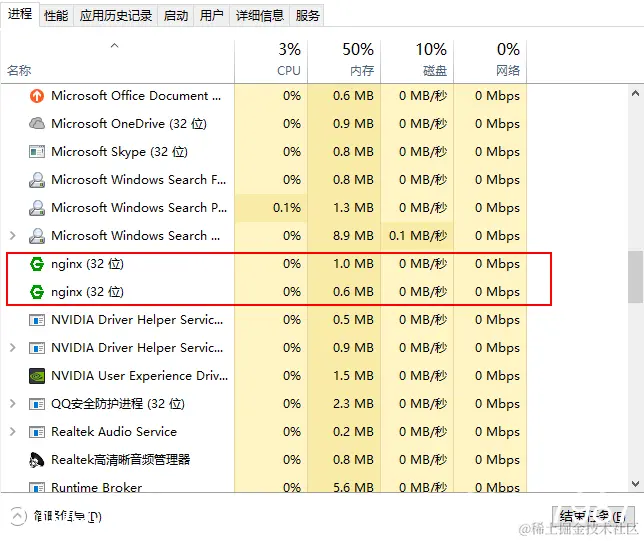Sort by the 磁盘 column header
This screenshot has width=644, height=541.
[x=417, y=60]
